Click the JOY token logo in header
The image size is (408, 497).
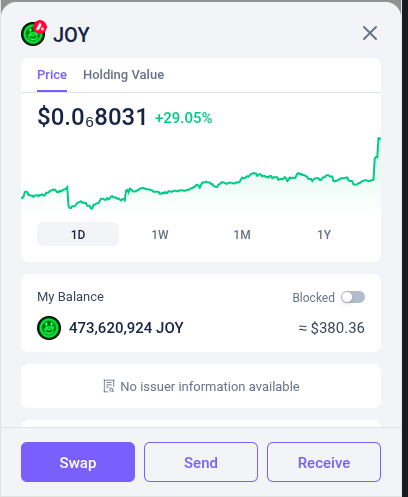click(x=33, y=34)
